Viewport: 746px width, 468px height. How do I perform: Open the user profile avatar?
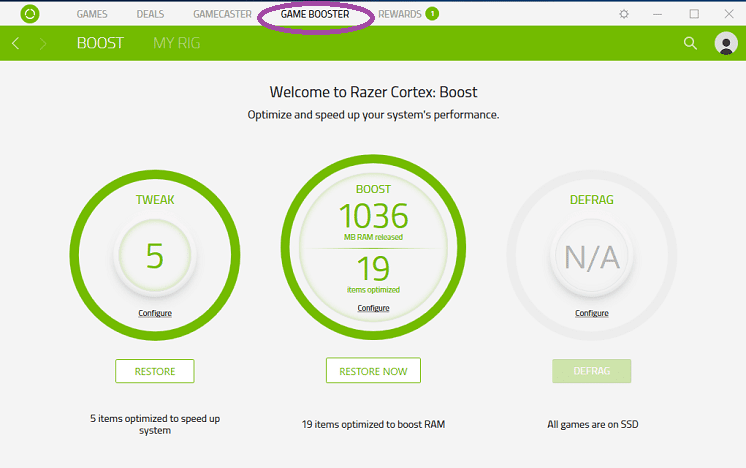point(726,43)
